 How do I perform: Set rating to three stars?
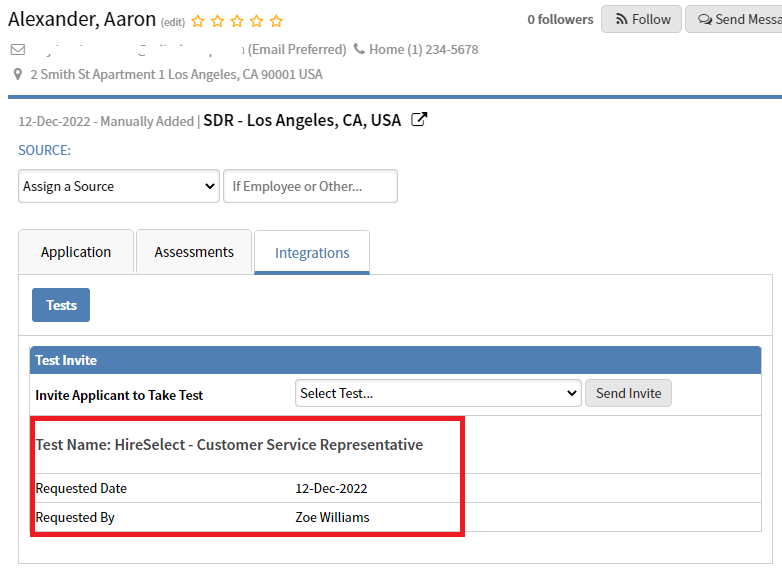(237, 21)
